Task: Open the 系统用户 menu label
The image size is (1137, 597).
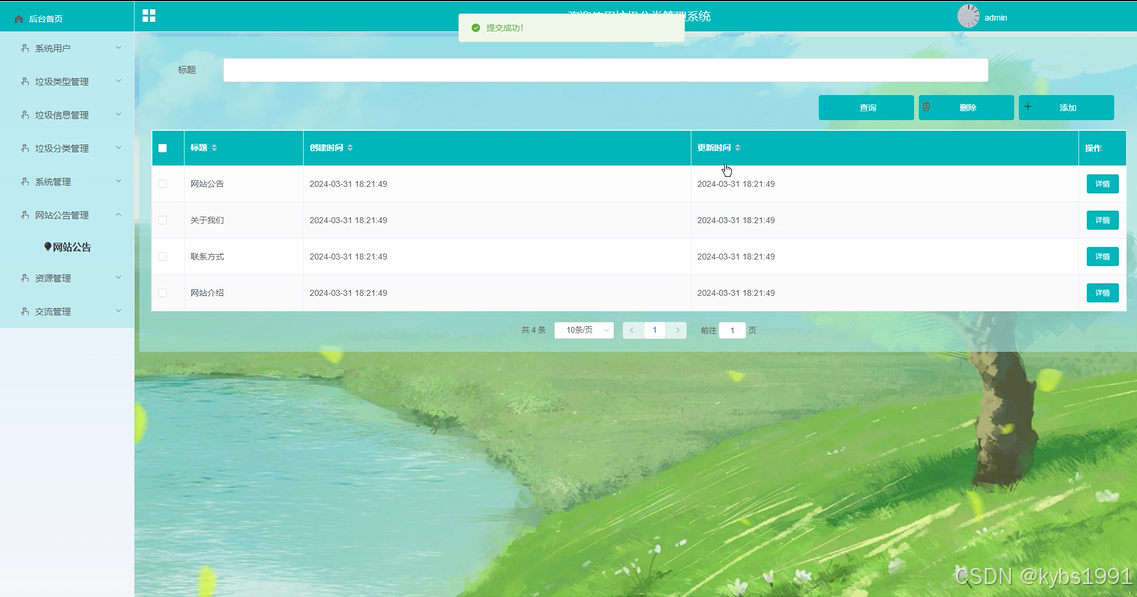Action: pos(53,48)
